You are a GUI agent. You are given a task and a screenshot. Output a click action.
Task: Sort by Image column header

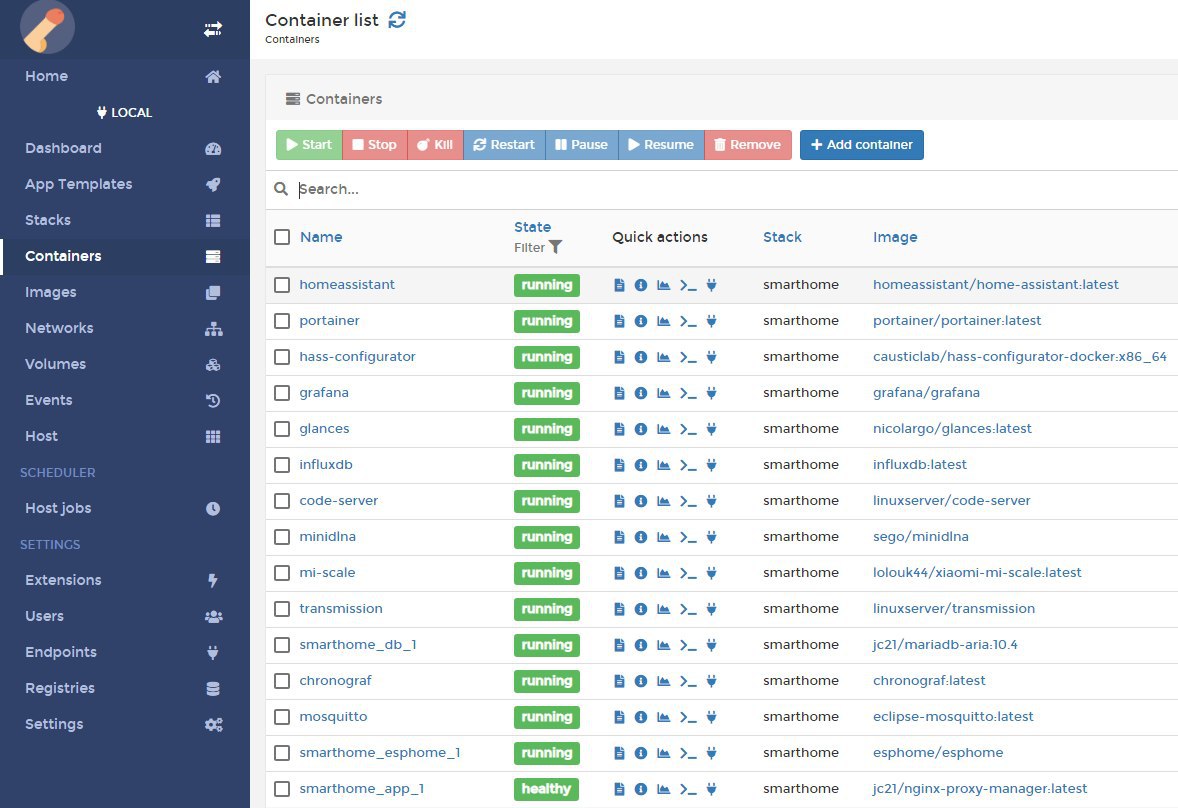pos(895,237)
